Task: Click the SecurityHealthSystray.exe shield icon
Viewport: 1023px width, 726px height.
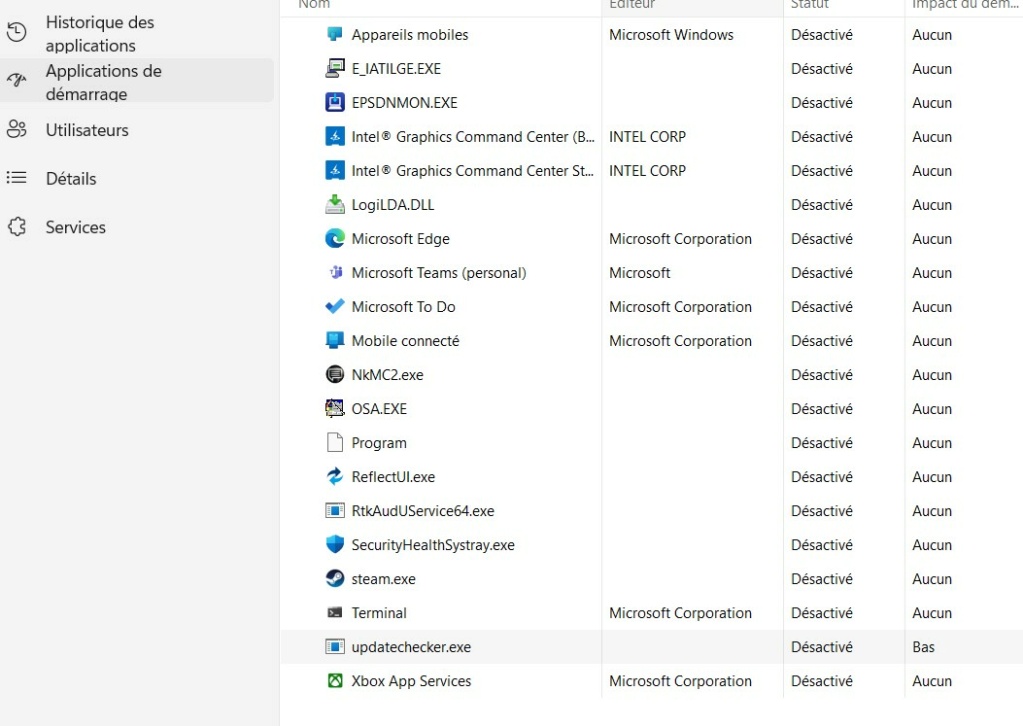Action: [335, 544]
